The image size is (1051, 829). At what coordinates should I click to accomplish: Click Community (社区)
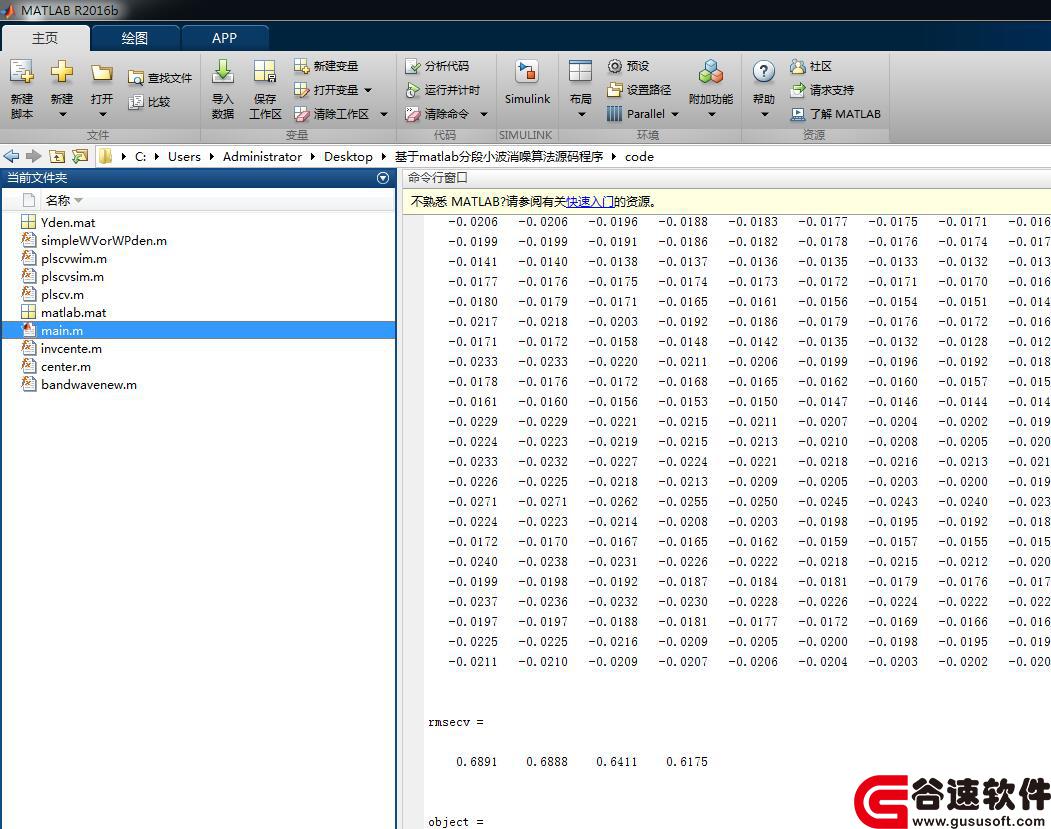(x=810, y=66)
